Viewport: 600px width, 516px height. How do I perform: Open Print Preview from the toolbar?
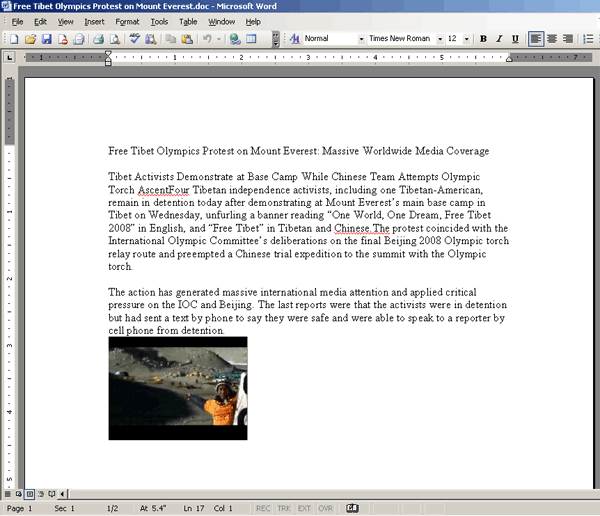pos(114,39)
